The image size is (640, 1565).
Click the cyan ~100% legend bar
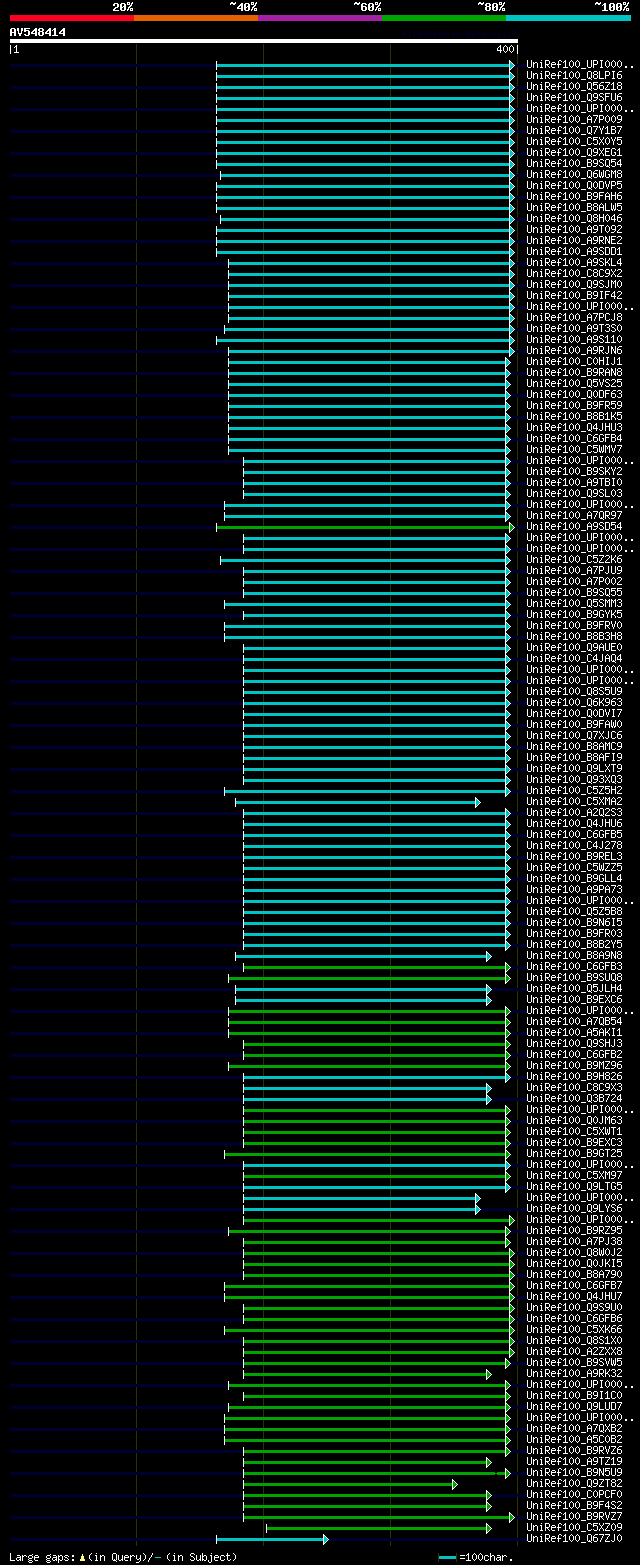click(568, 18)
